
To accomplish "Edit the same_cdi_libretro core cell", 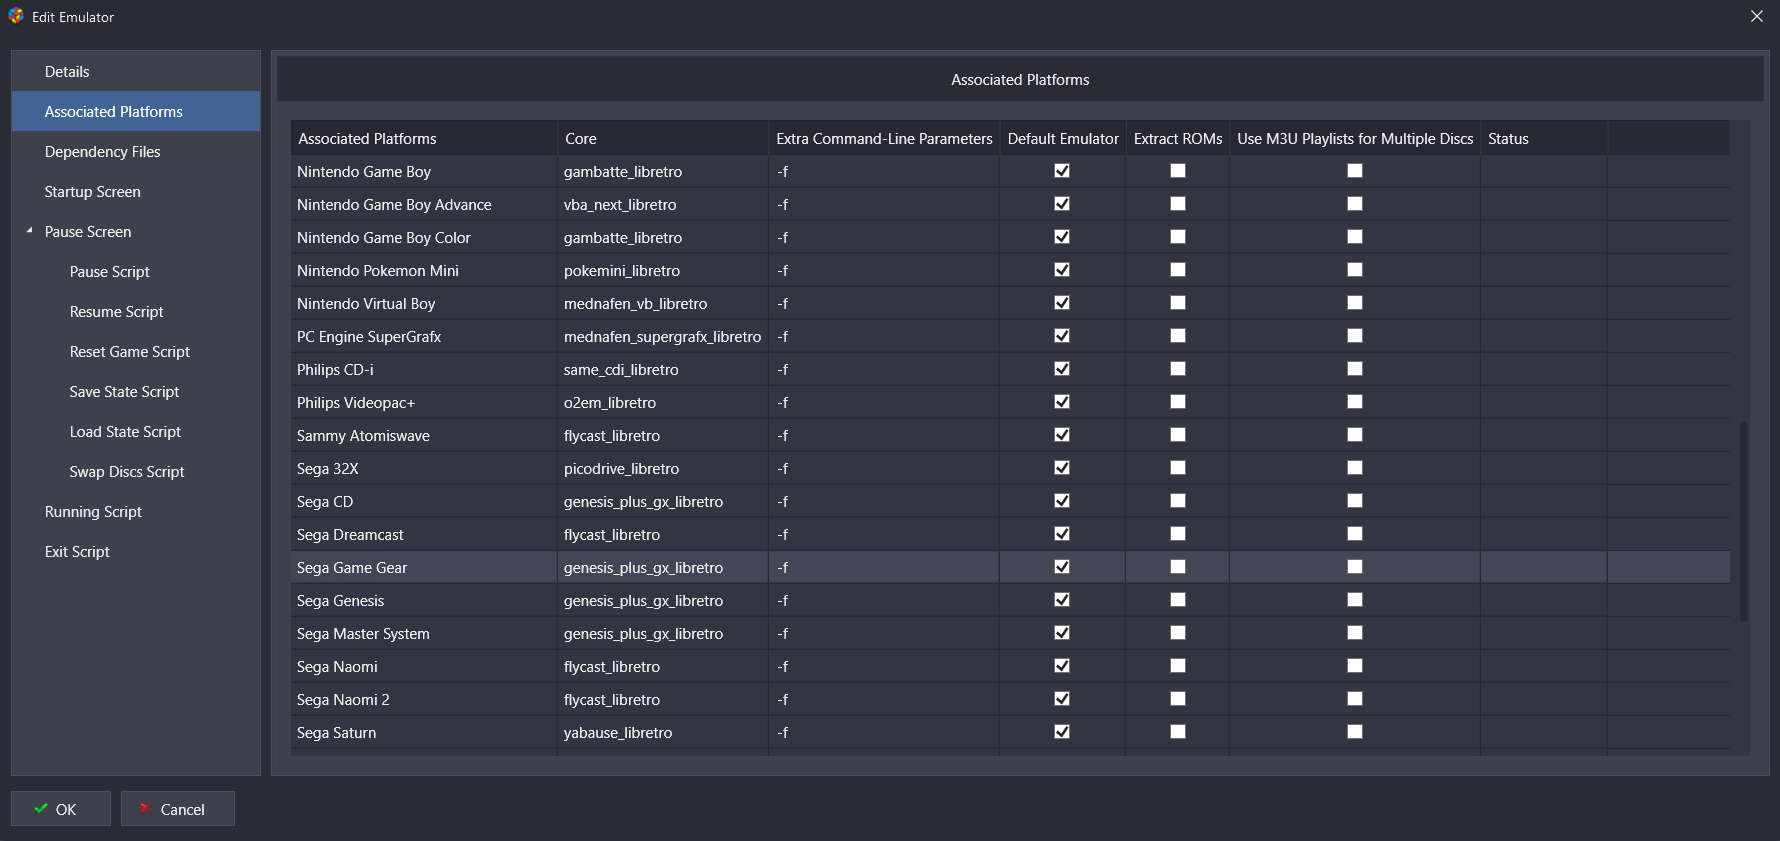I will [x=663, y=370].
